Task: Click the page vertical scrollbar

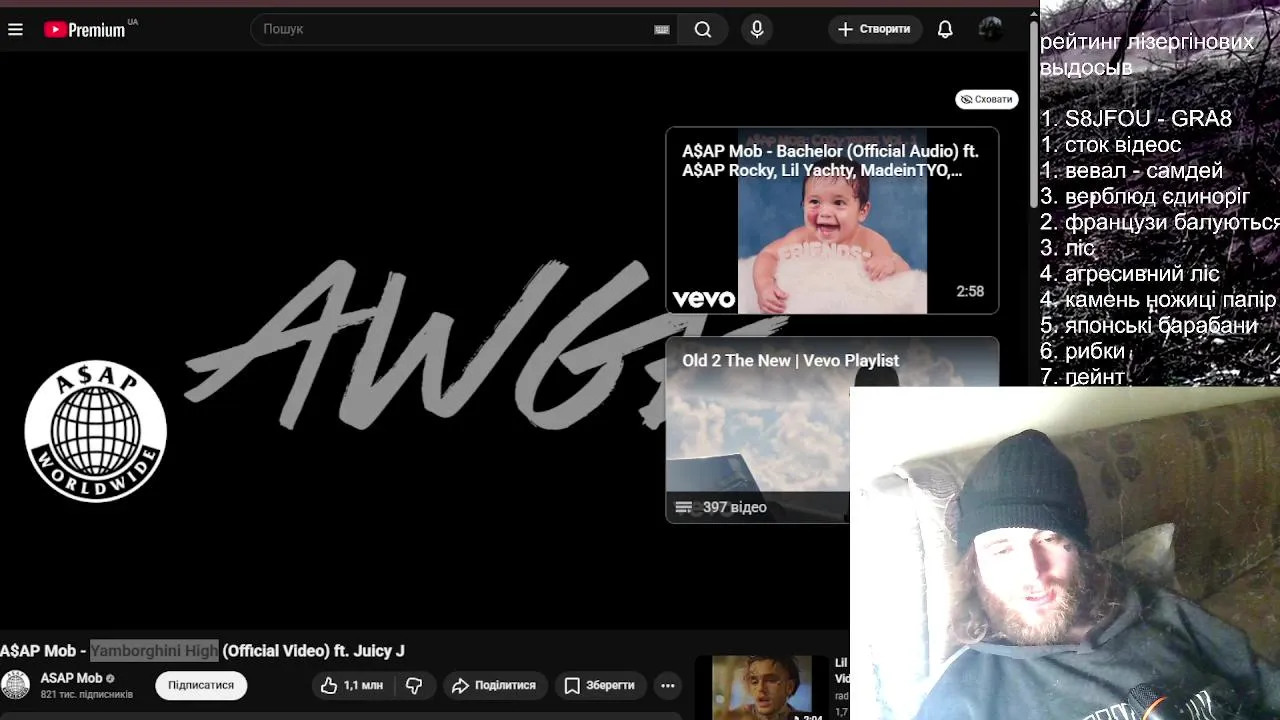Action: coord(1034,115)
